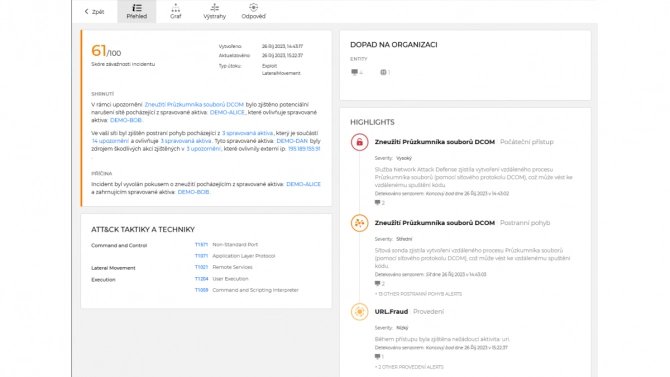The image size is (670, 377).
Task: Open Zneužití Průzkumníka souborů DCOM link in summary
Action: tap(194, 104)
